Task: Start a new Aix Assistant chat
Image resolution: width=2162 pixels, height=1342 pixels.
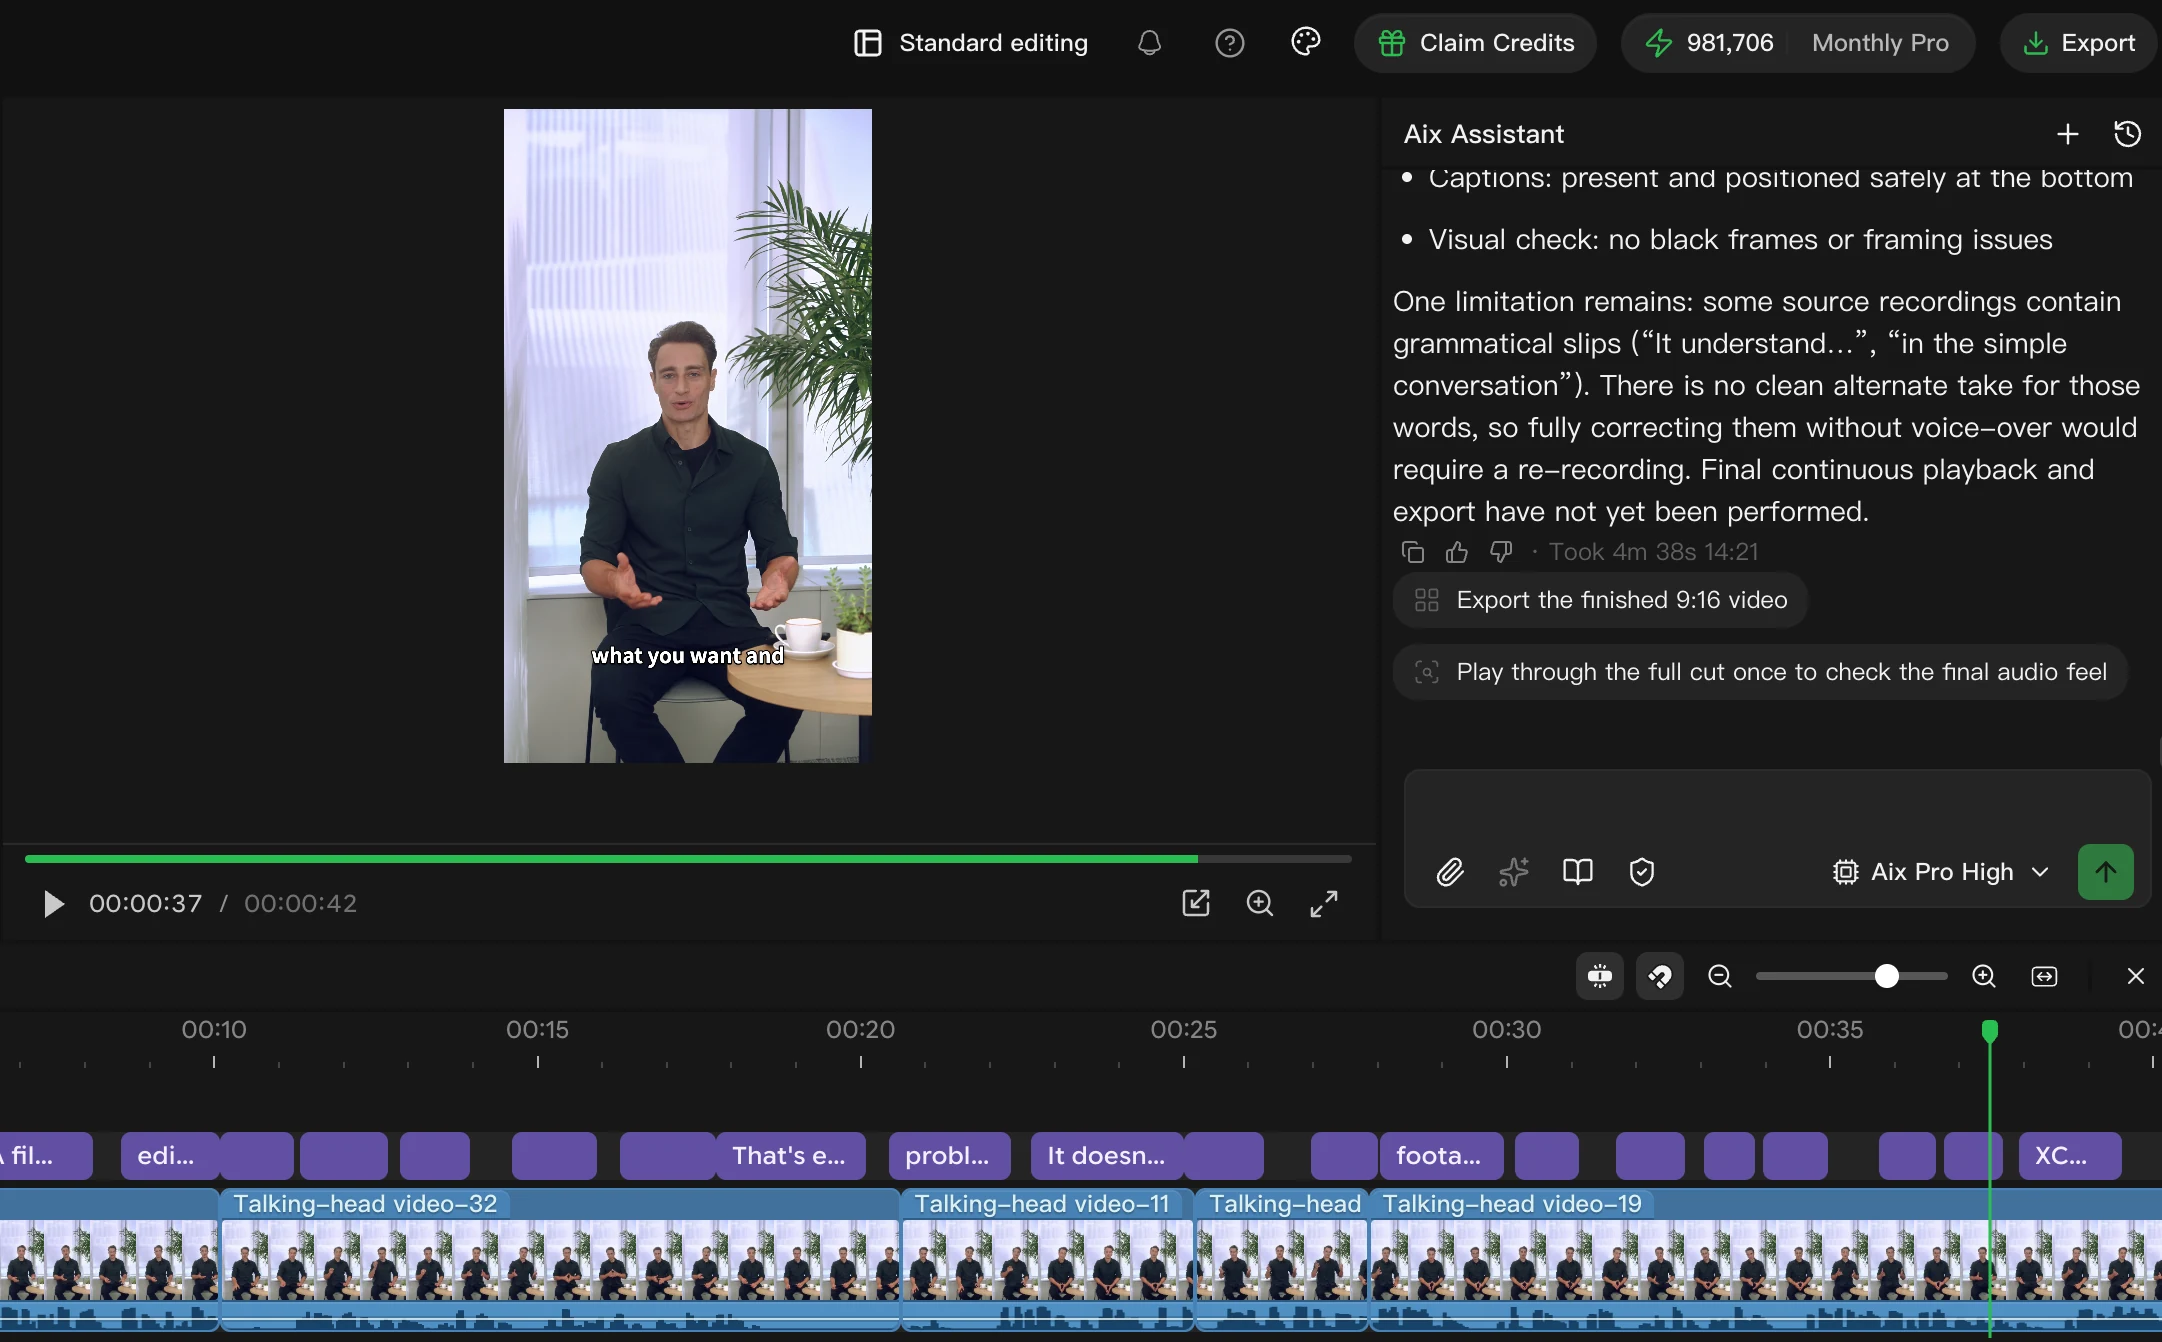Action: pyautogui.click(x=2068, y=134)
